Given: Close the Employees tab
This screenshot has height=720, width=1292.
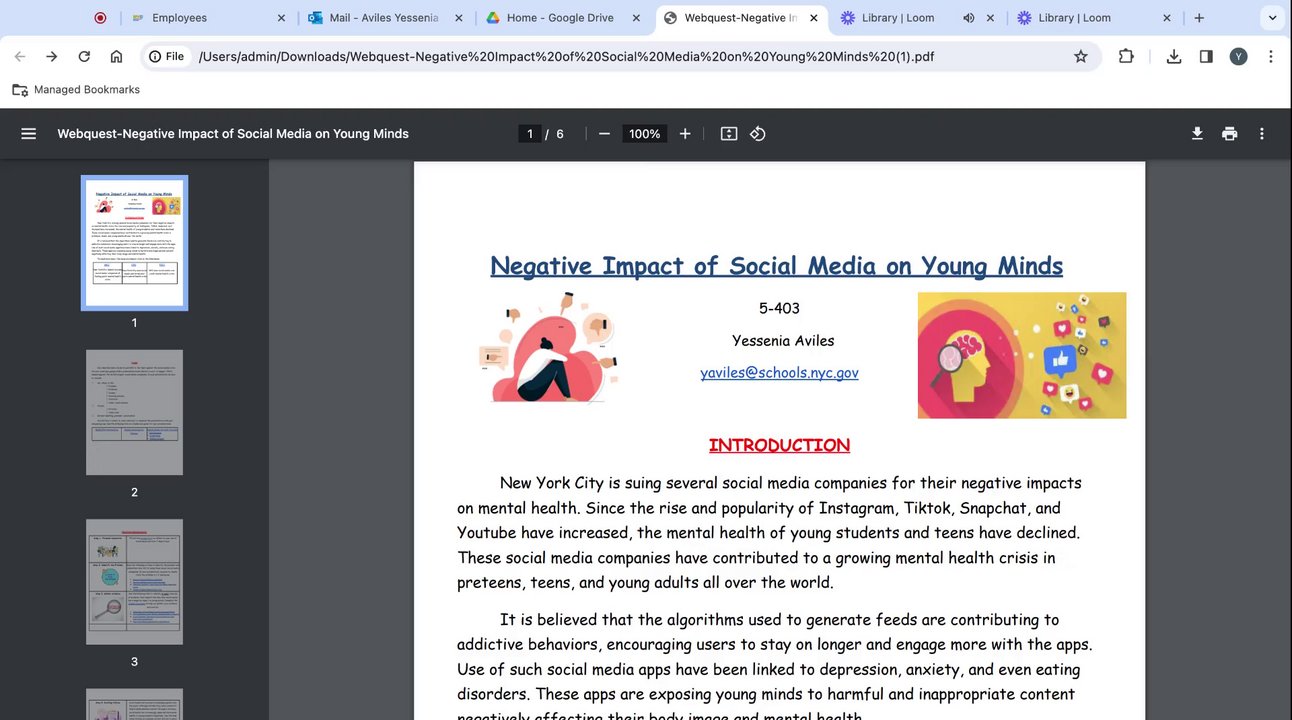Looking at the screenshot, I should click(x=281, y=18).
